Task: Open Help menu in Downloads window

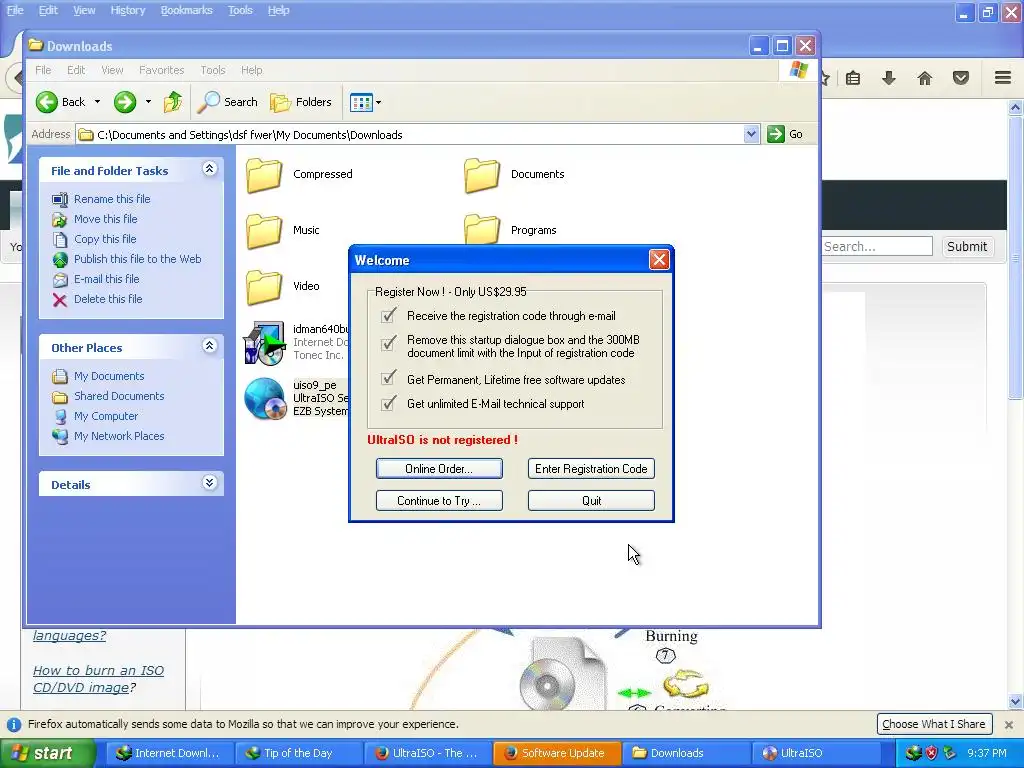Action: point(251,70)
